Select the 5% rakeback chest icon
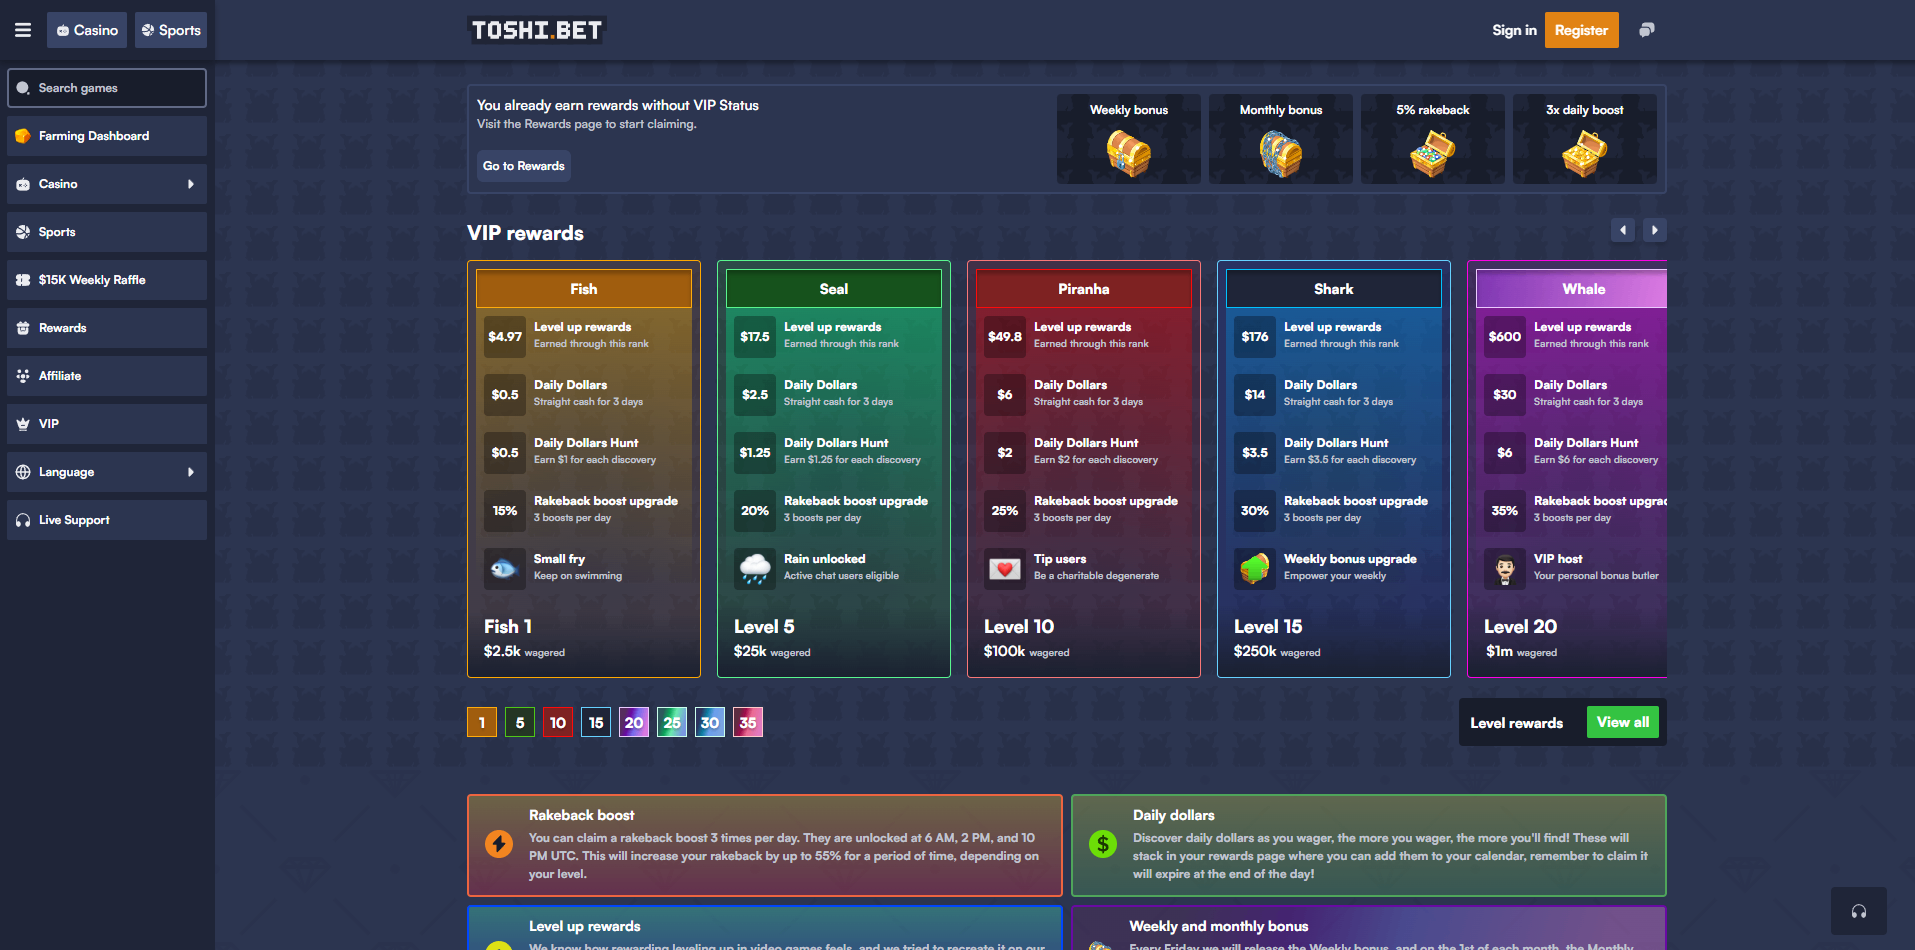 pos(1432,153)
